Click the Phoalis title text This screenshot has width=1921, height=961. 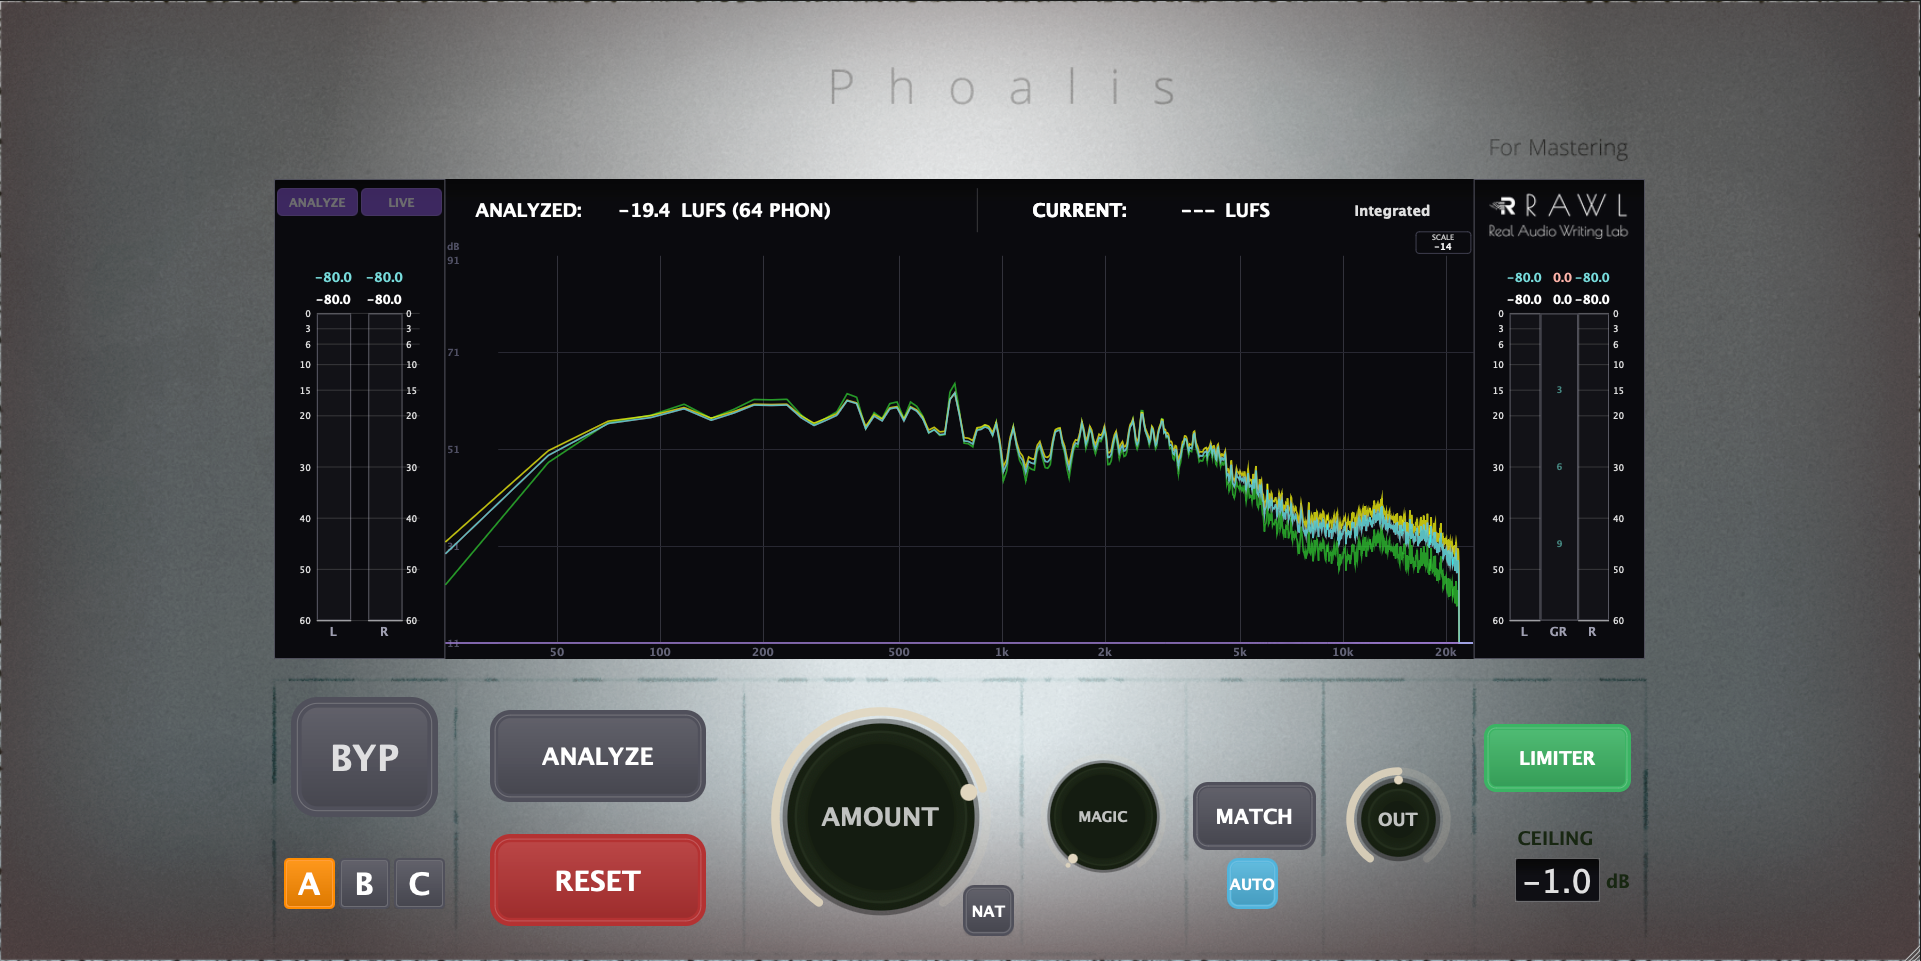(1003, 87)
